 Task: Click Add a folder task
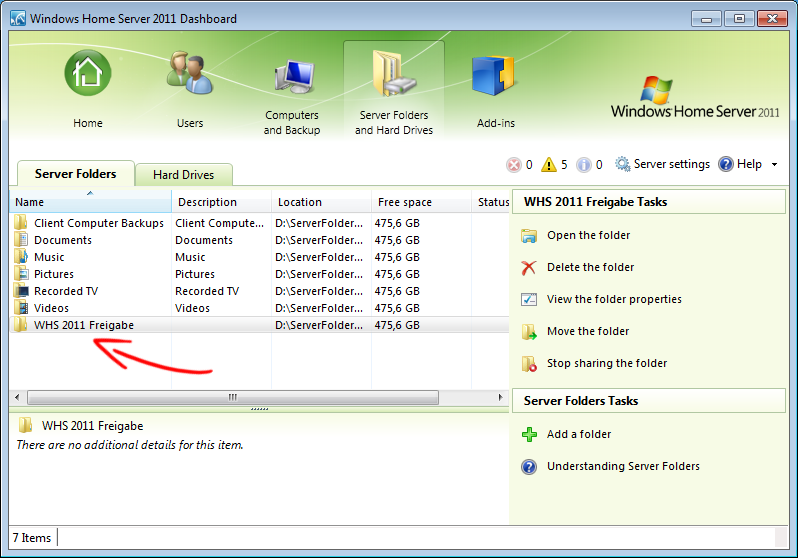click(579, 434)
